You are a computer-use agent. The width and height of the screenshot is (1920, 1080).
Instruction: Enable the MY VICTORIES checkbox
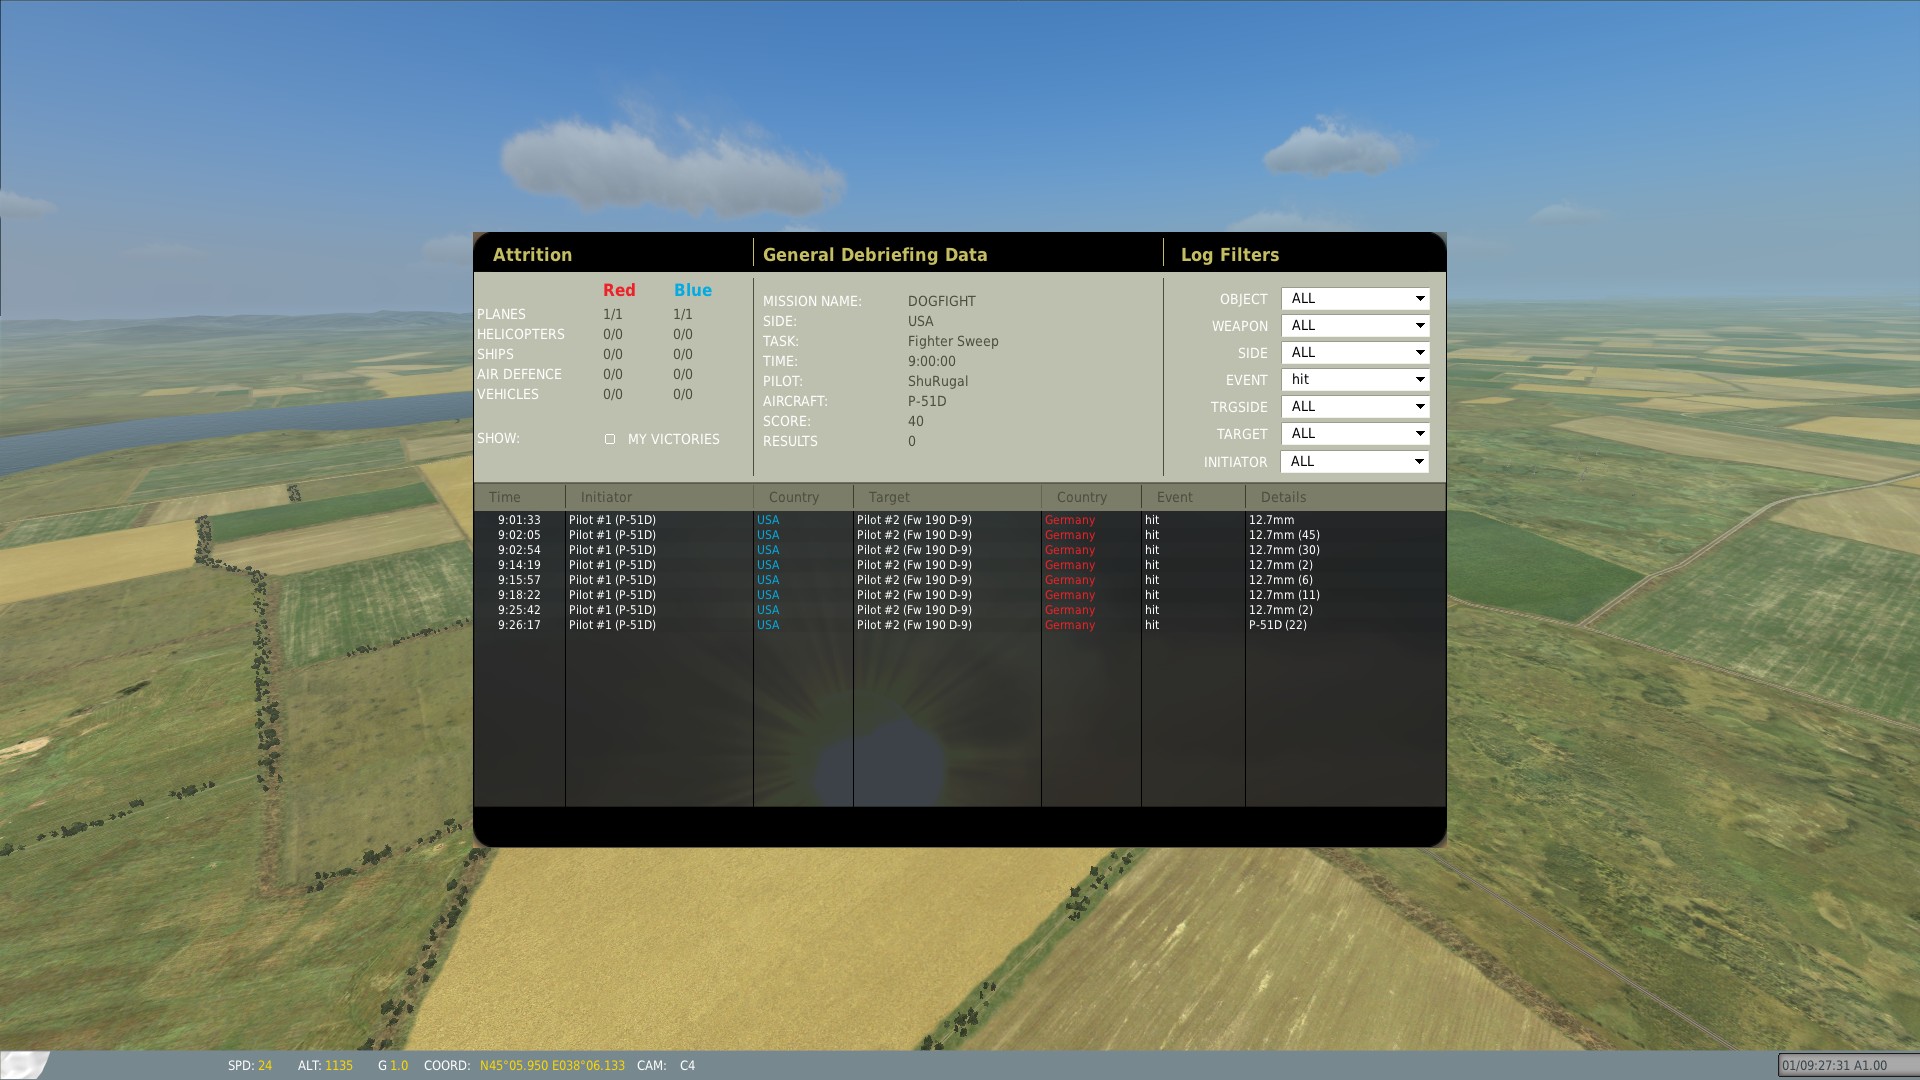pyautogui.click(x=610, y=439)
